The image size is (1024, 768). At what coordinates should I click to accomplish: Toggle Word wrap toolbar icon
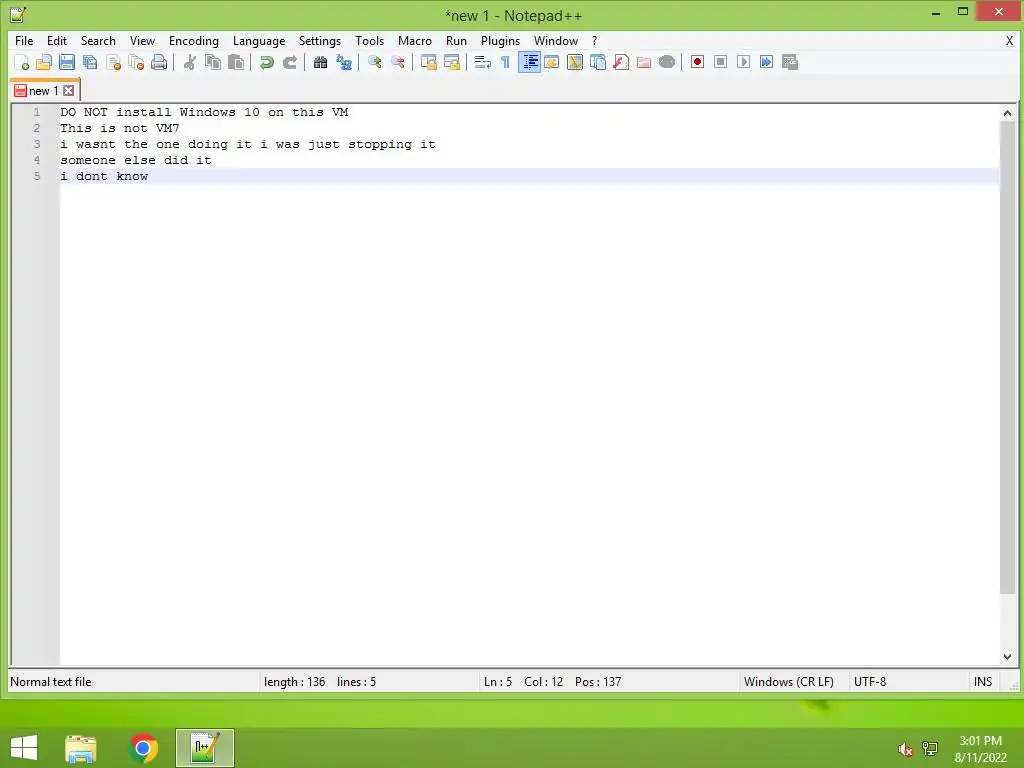(482, 62)
